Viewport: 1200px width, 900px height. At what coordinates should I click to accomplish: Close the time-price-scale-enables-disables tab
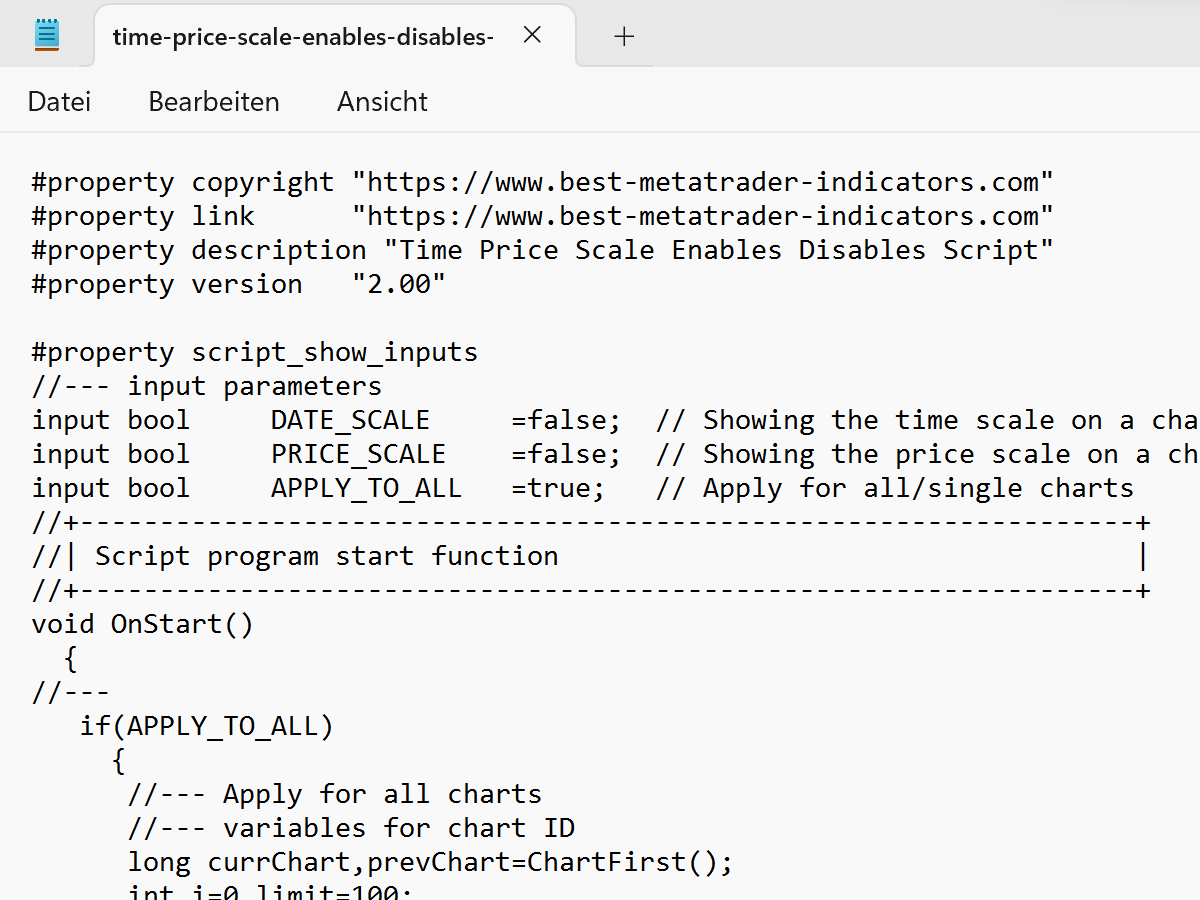pos(533,36)
